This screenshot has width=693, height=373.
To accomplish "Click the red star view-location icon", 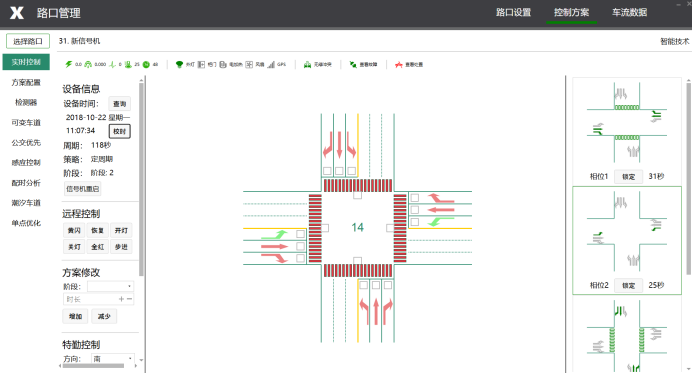I will 399,65.
